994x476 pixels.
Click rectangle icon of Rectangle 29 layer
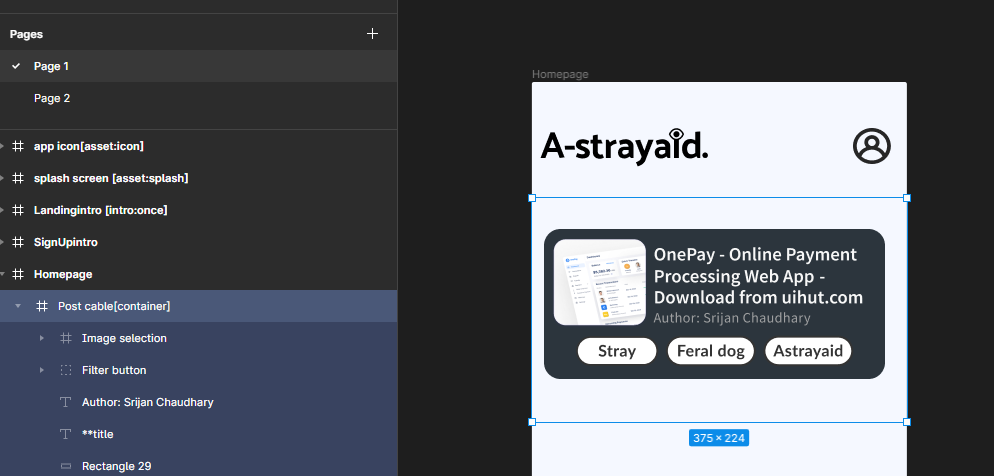click(66, 466)
